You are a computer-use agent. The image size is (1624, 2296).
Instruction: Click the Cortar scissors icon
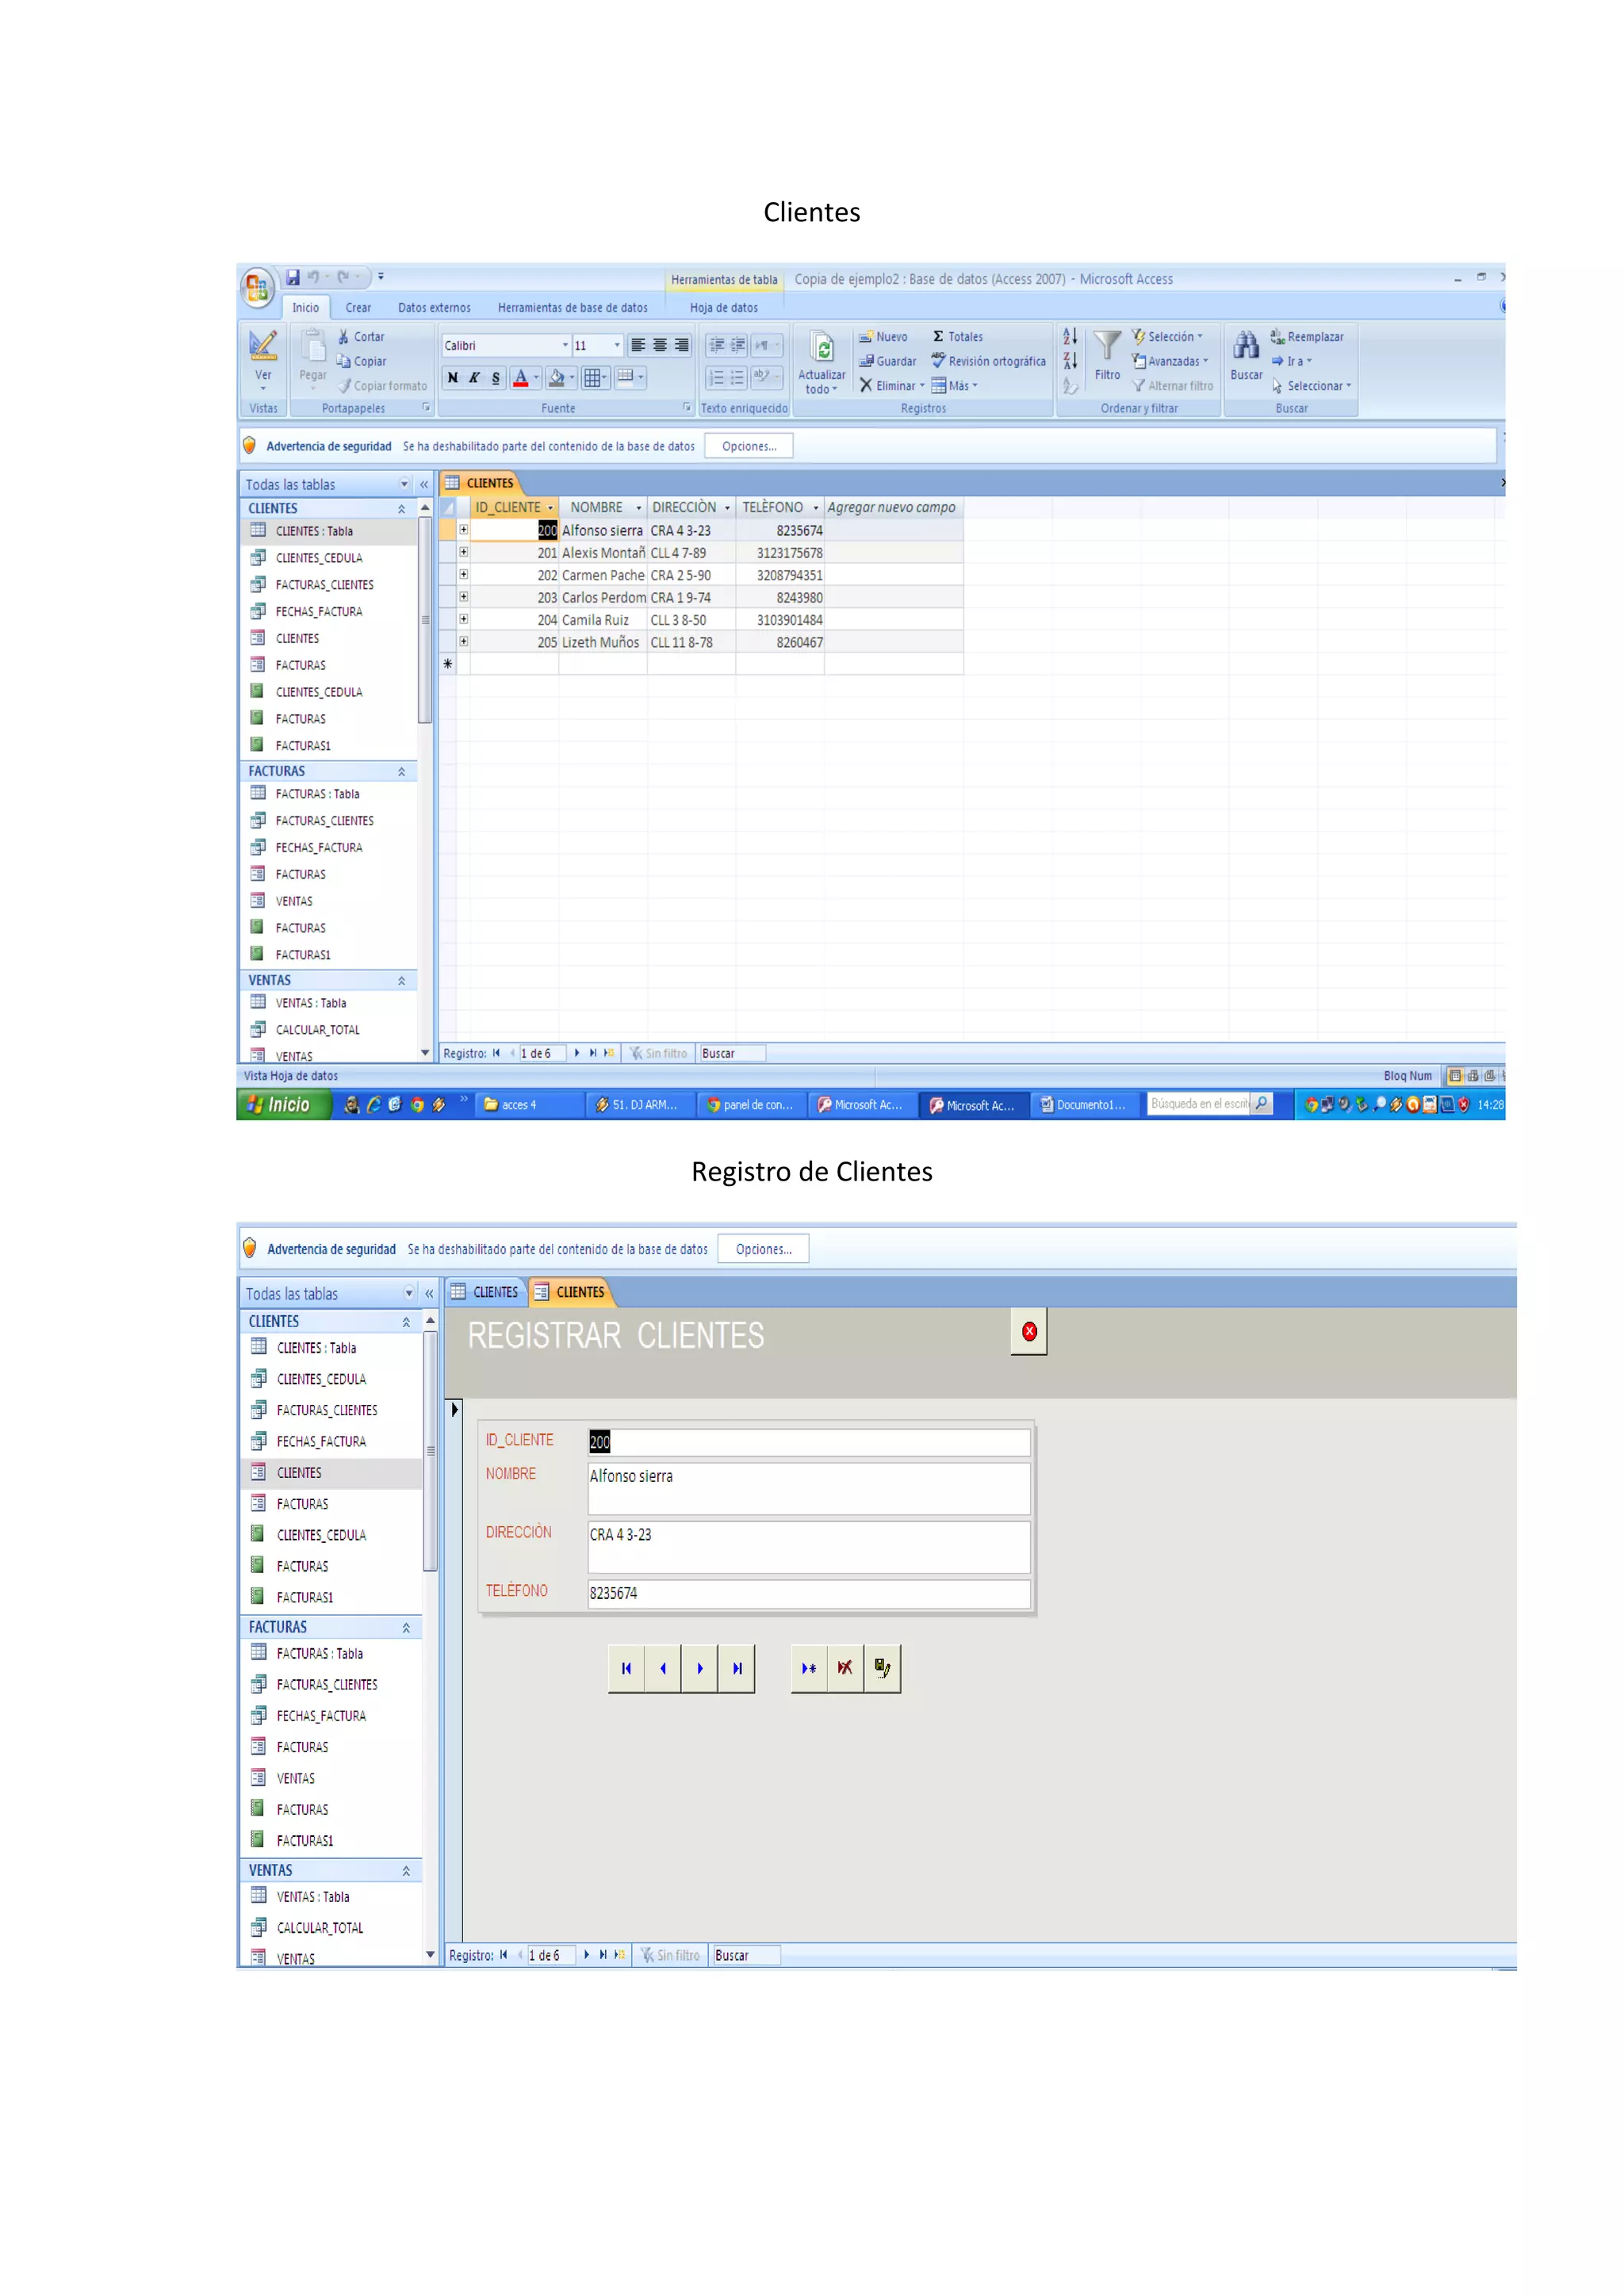(x=344, y=337)
